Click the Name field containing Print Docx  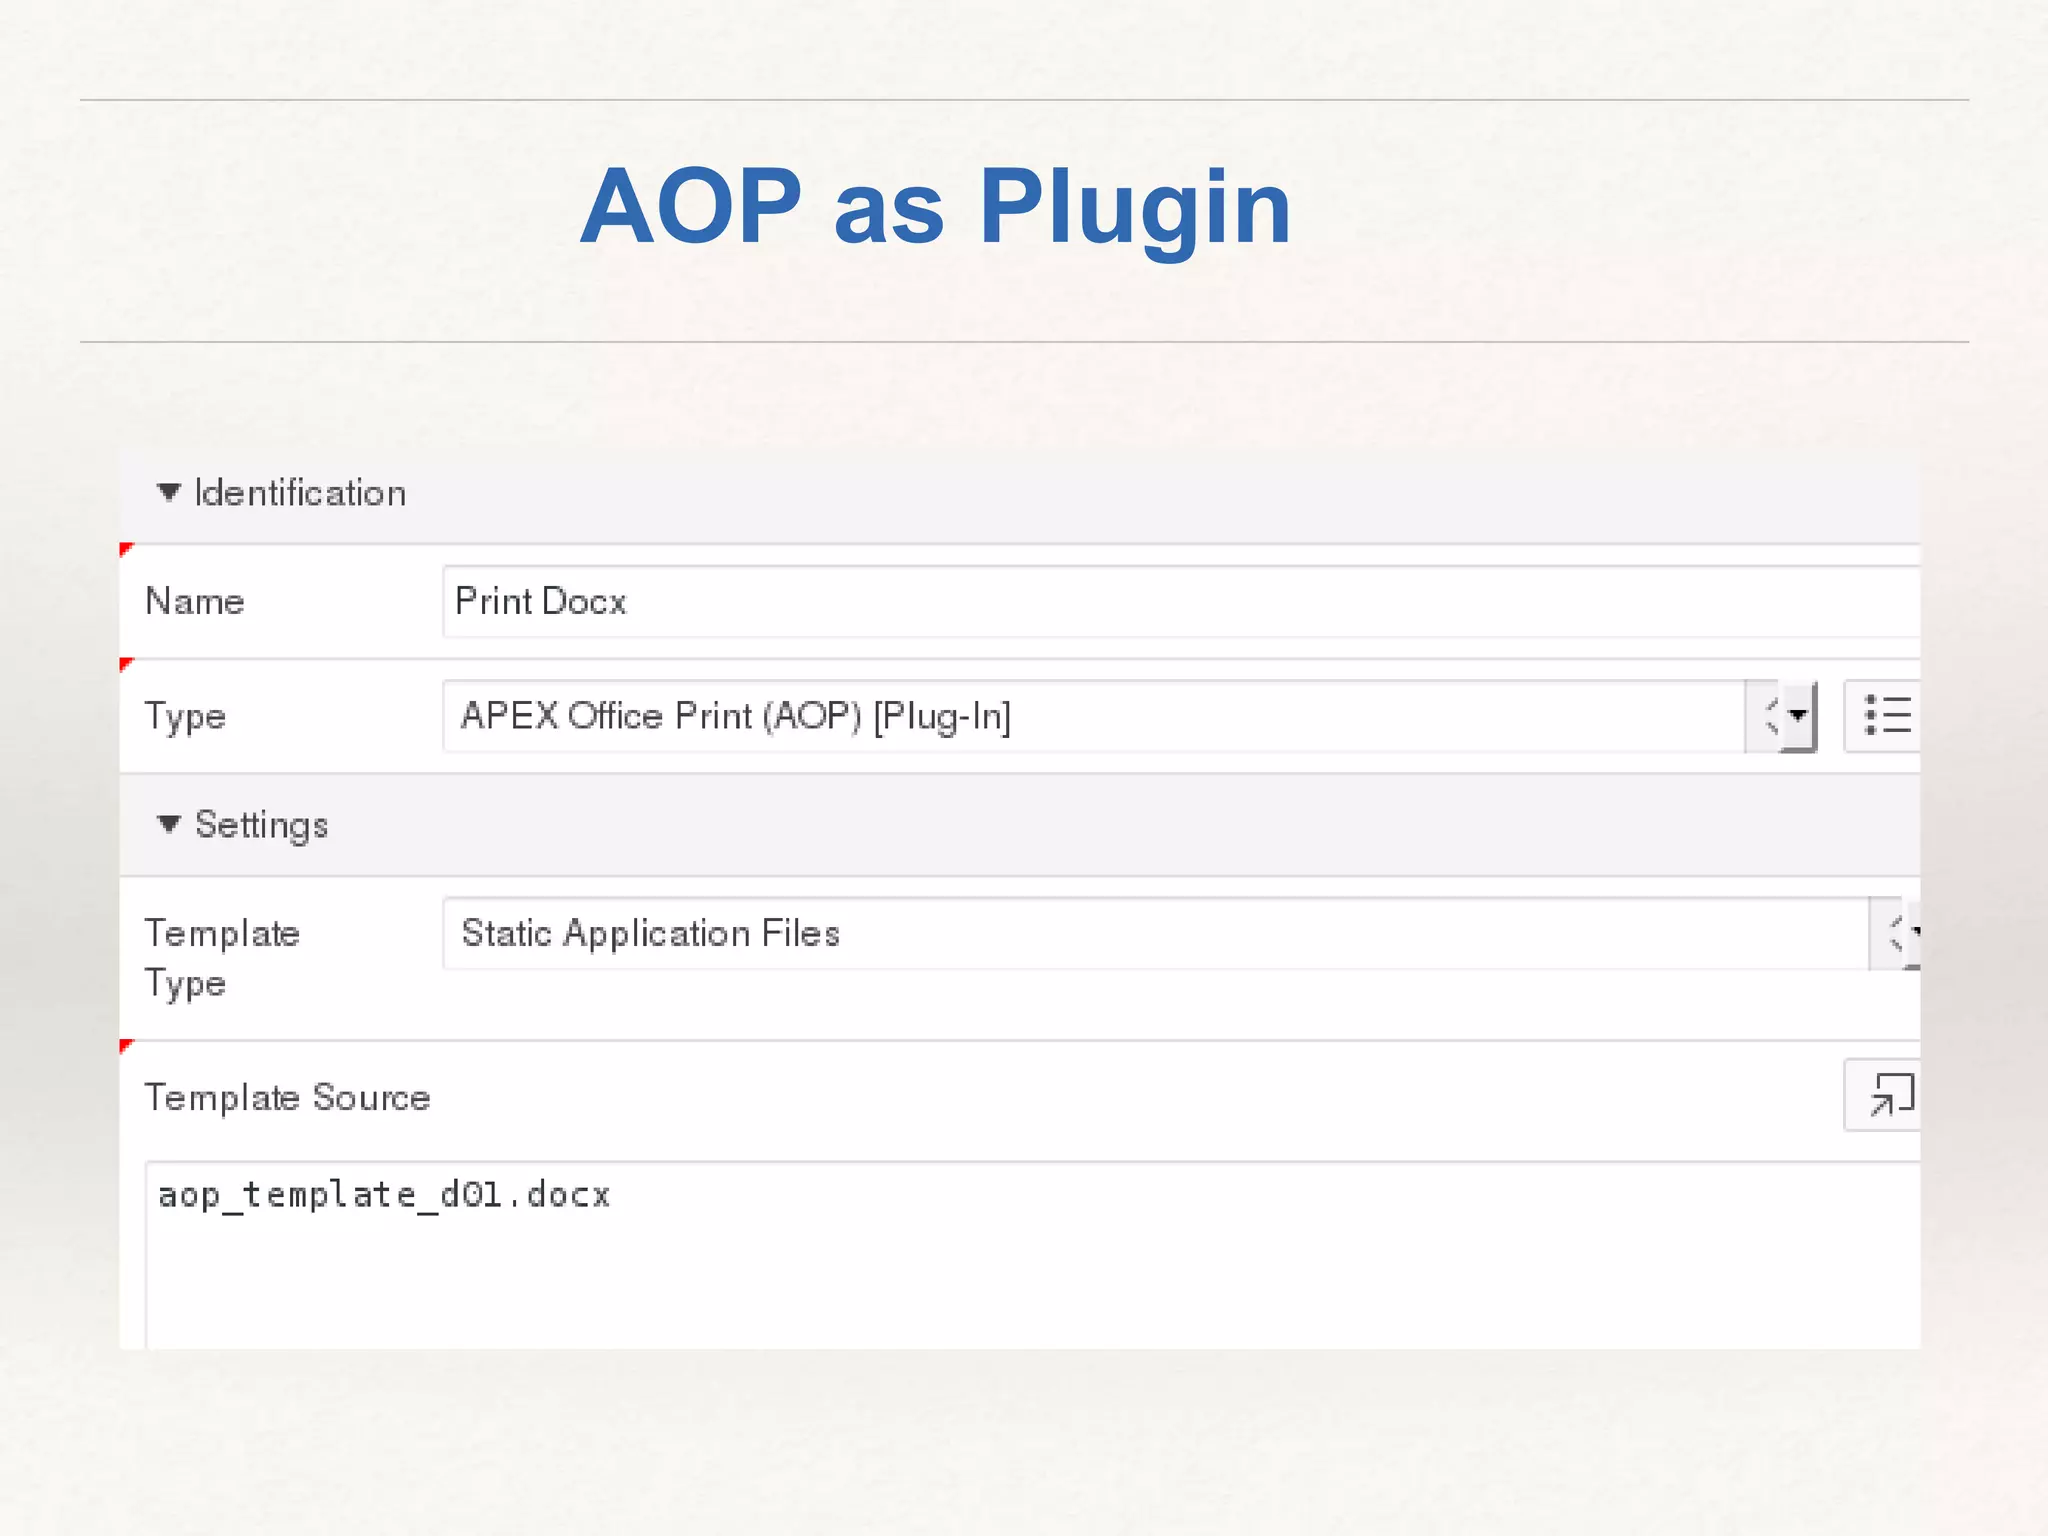coord(1181,602)
